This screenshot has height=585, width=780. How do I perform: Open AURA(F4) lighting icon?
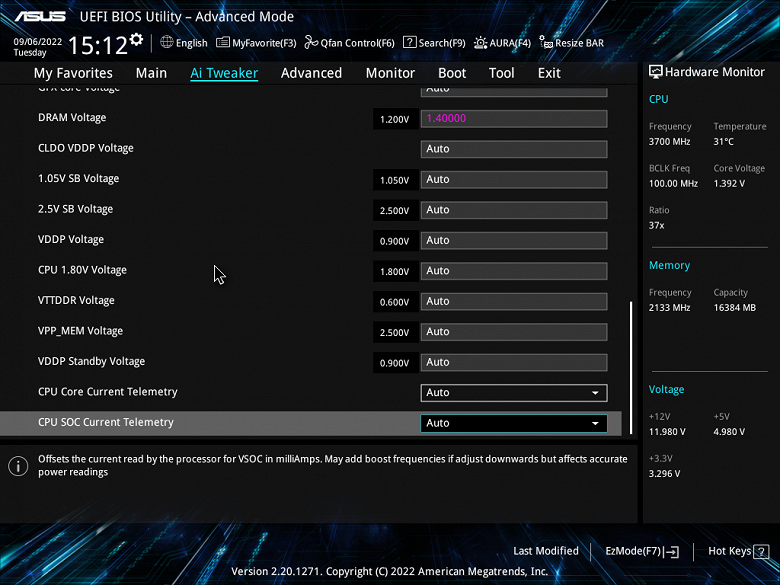pyautogui.click(x=480, y=43)
